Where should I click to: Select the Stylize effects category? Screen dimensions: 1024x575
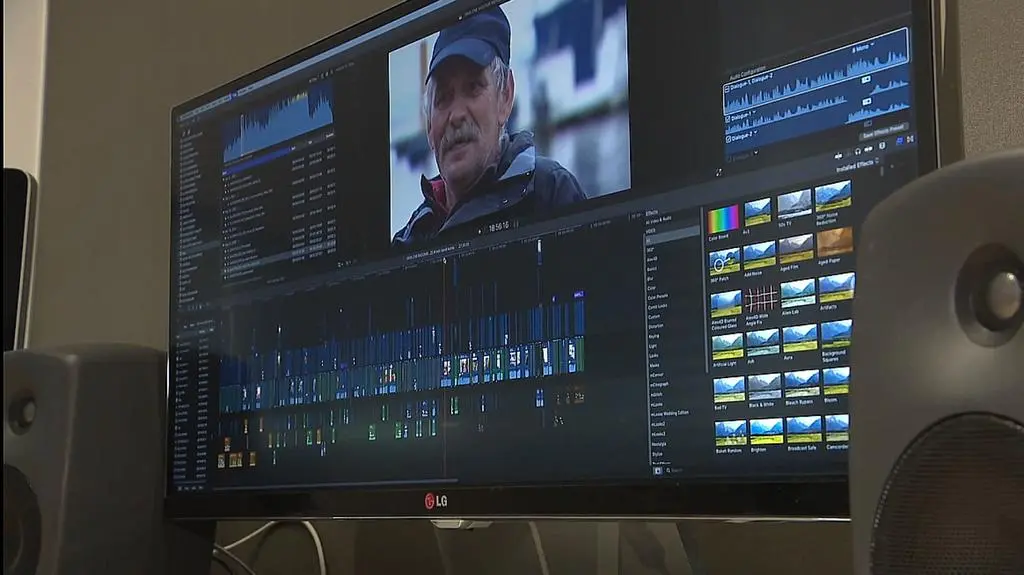(656, 453)
